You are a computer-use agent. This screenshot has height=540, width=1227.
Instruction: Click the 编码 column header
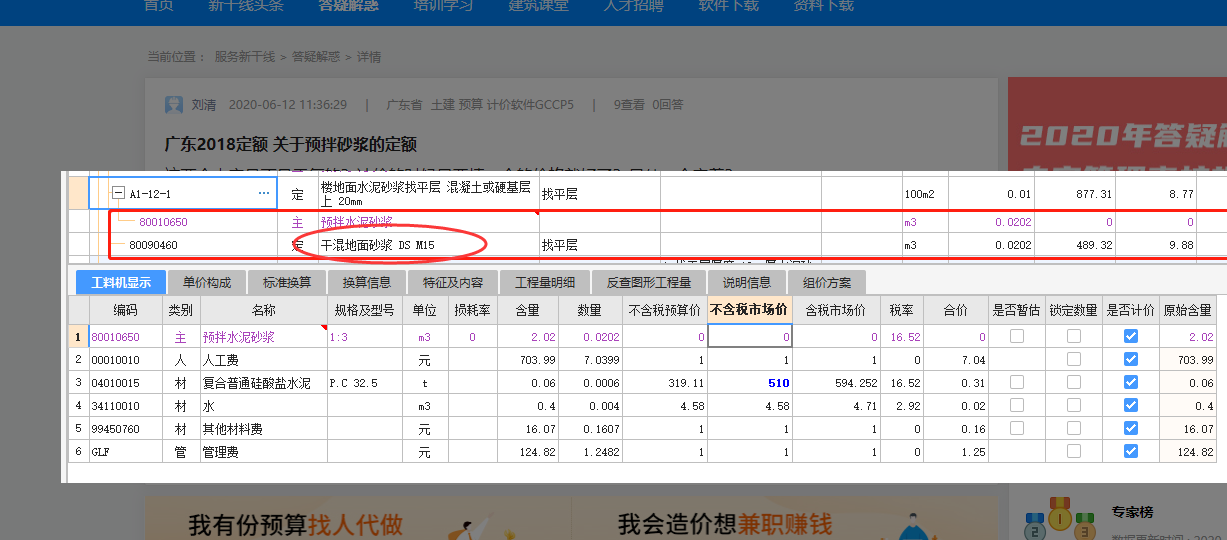coord(125,310)
